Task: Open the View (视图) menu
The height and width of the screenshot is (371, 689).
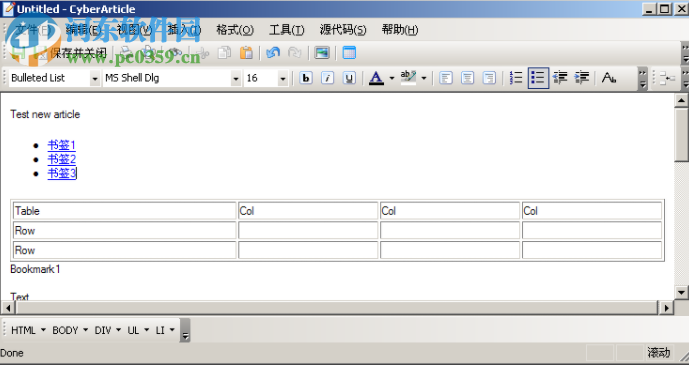Action: coord(134,30)
